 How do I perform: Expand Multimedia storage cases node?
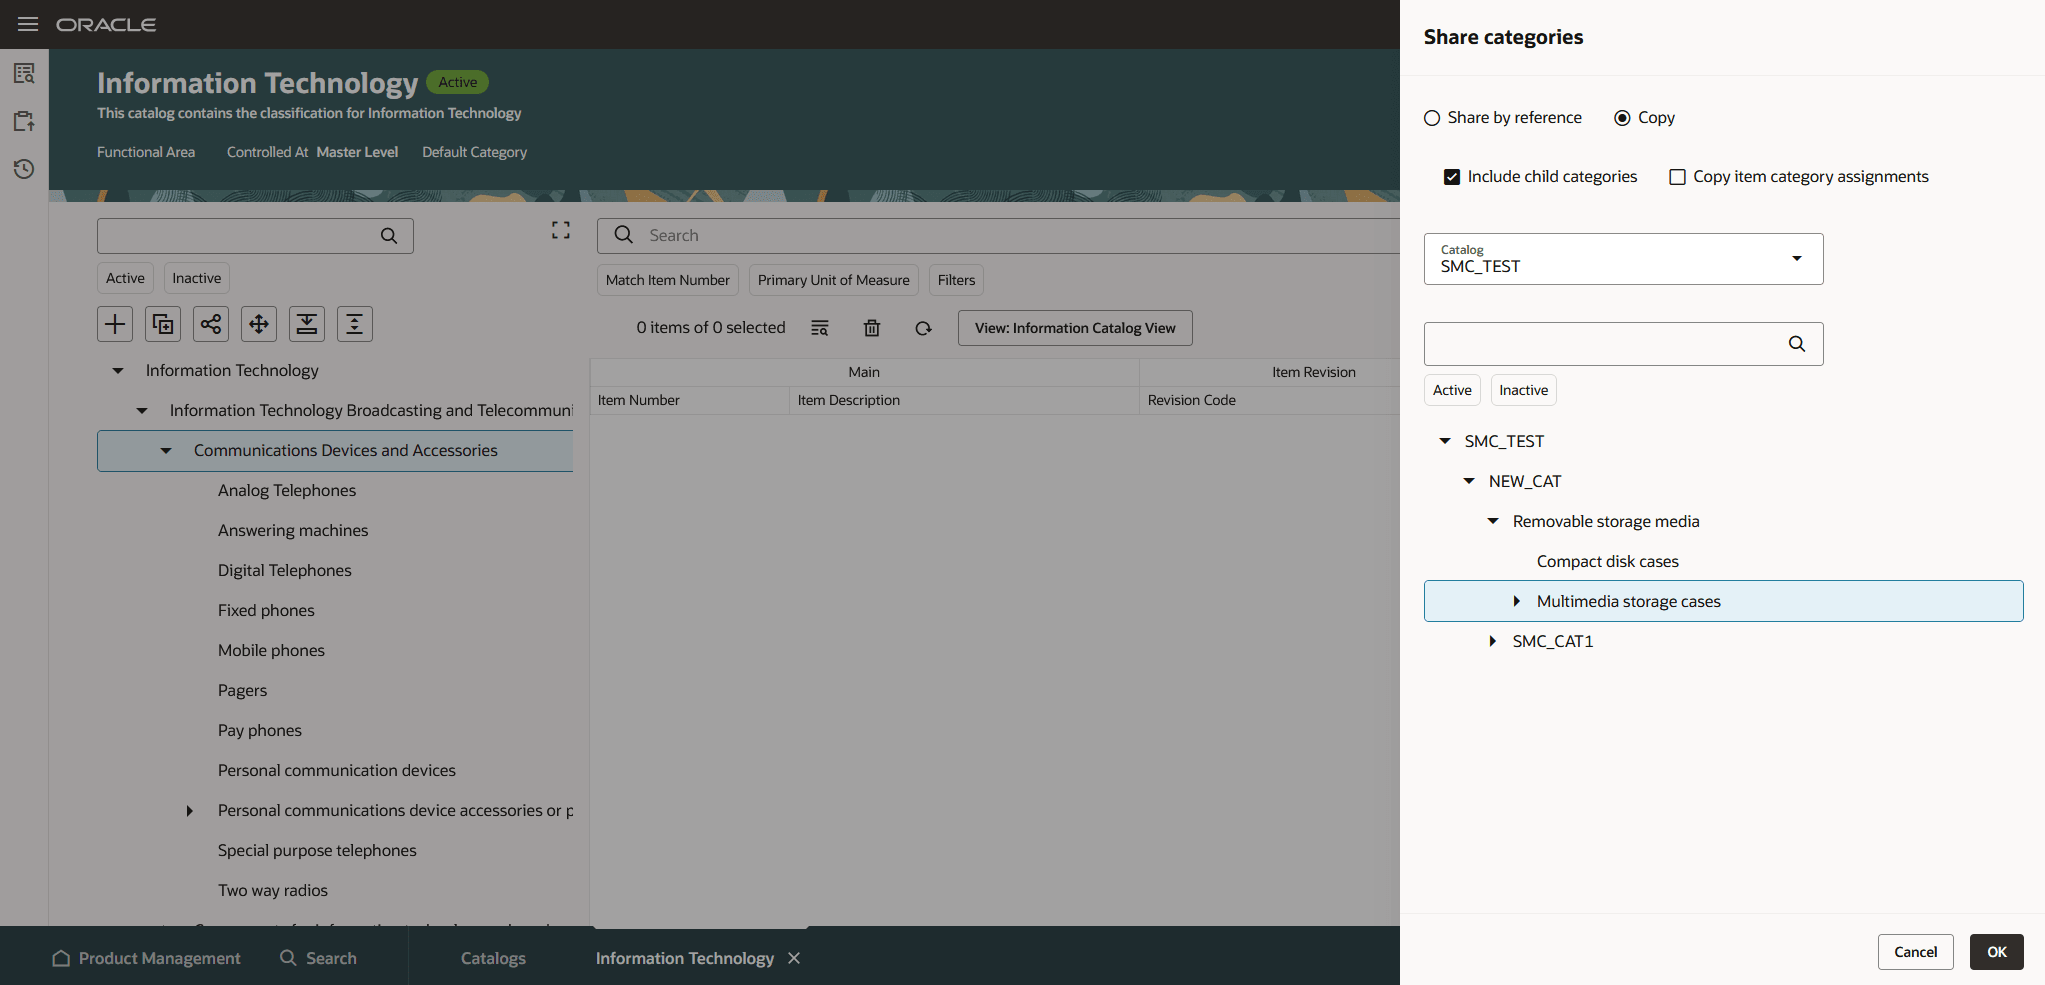pyautogui.click(x=1517, y=601)
